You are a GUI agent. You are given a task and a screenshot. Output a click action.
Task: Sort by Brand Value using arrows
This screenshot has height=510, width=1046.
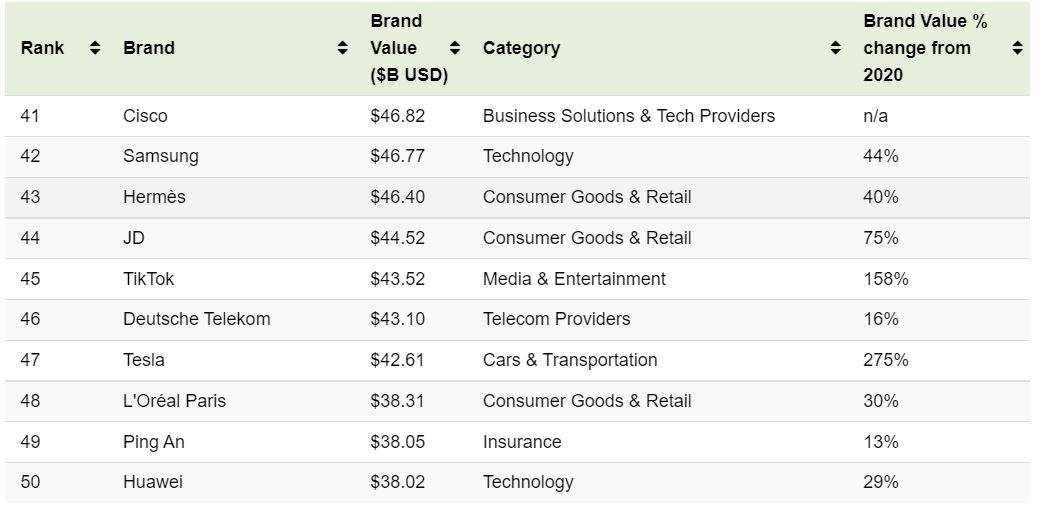tap(455, 48)
